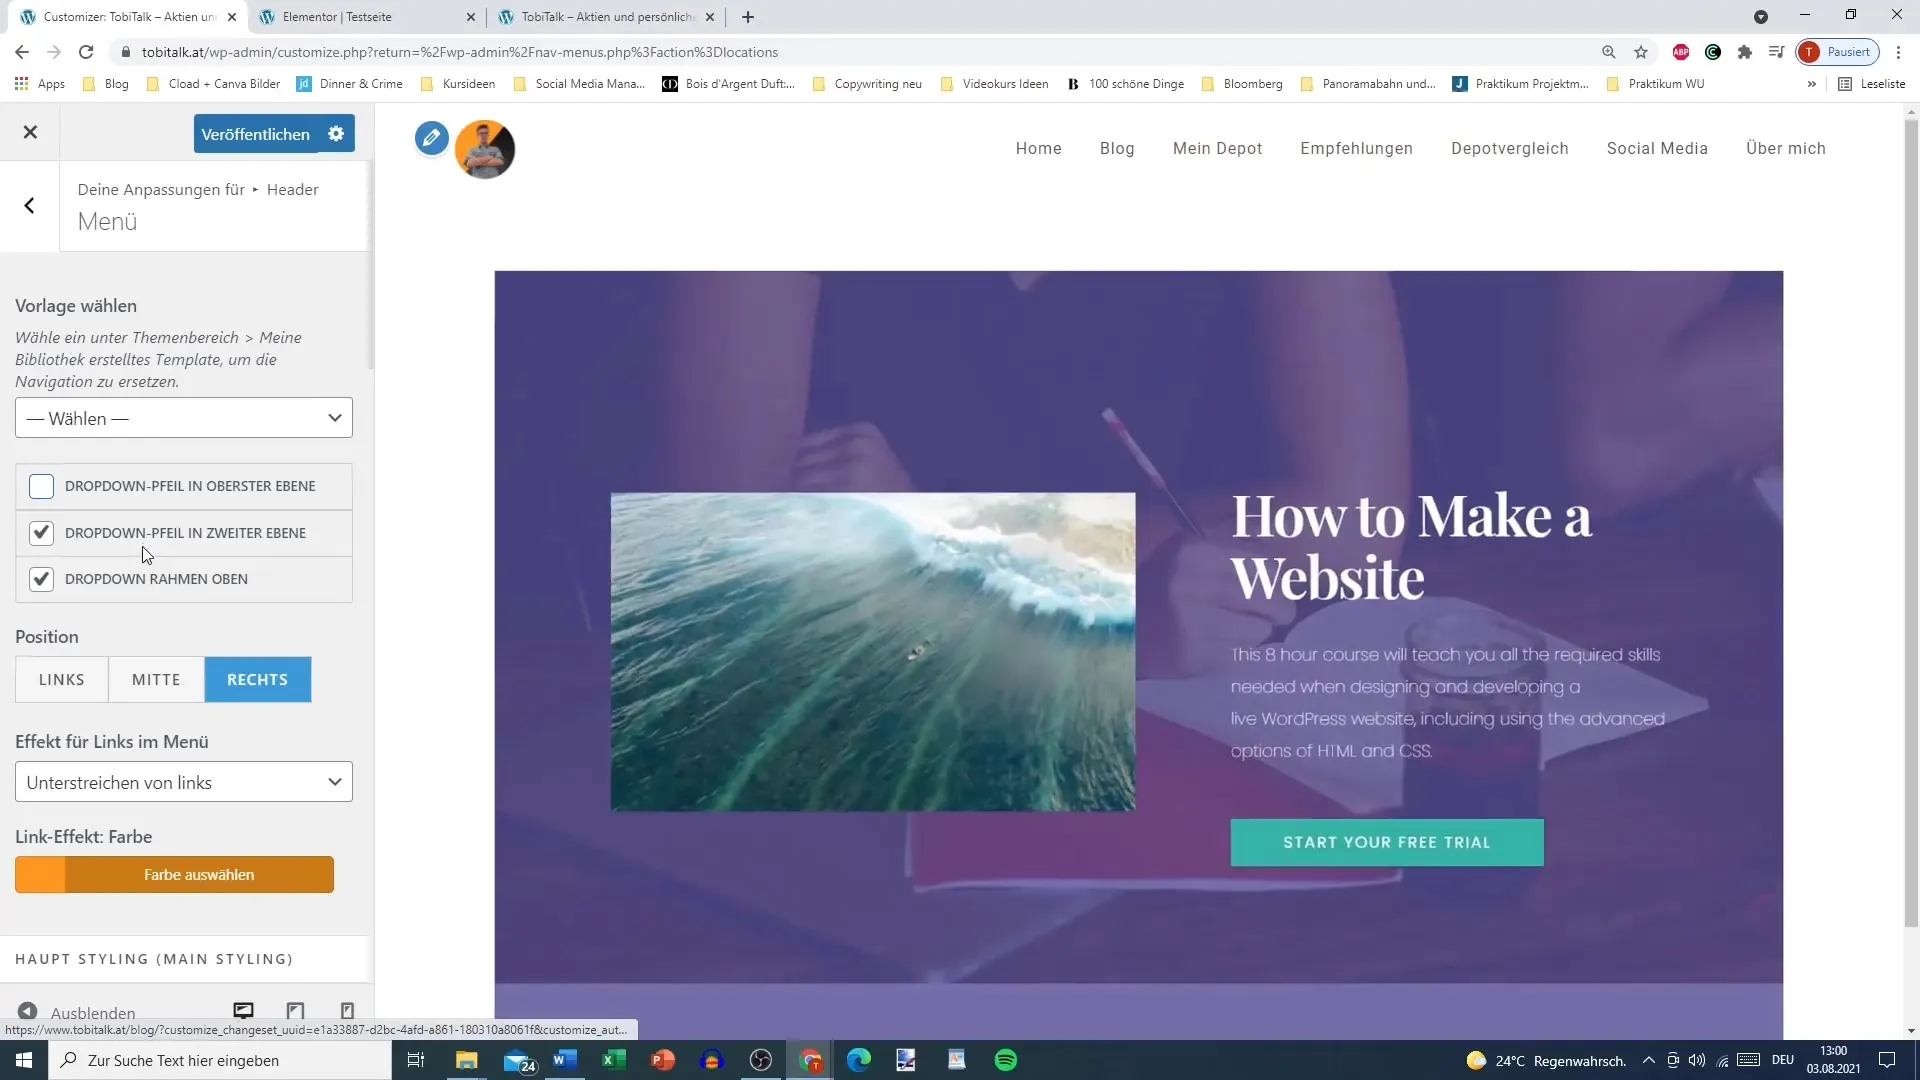1920x1080 pixels.
Task: Open Chrome extensions puzzle icon
Action: click(x=1745, y=52)
